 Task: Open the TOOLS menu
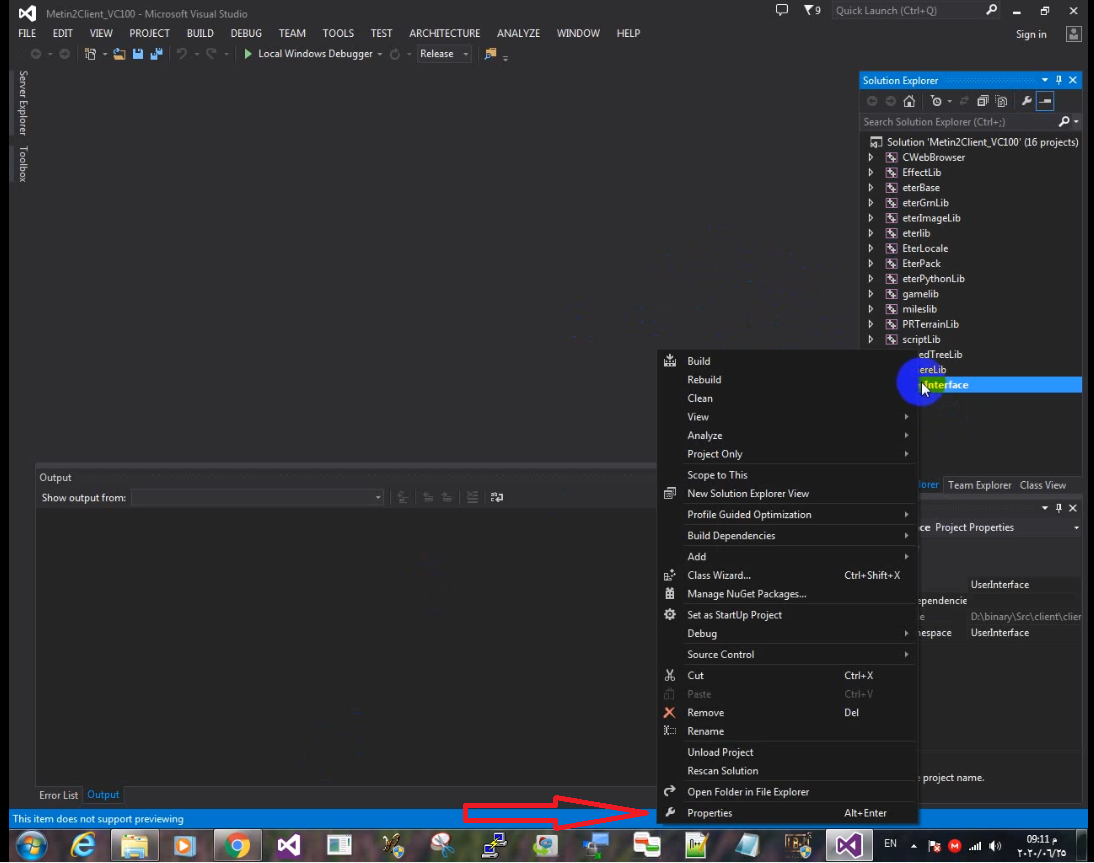338,33
